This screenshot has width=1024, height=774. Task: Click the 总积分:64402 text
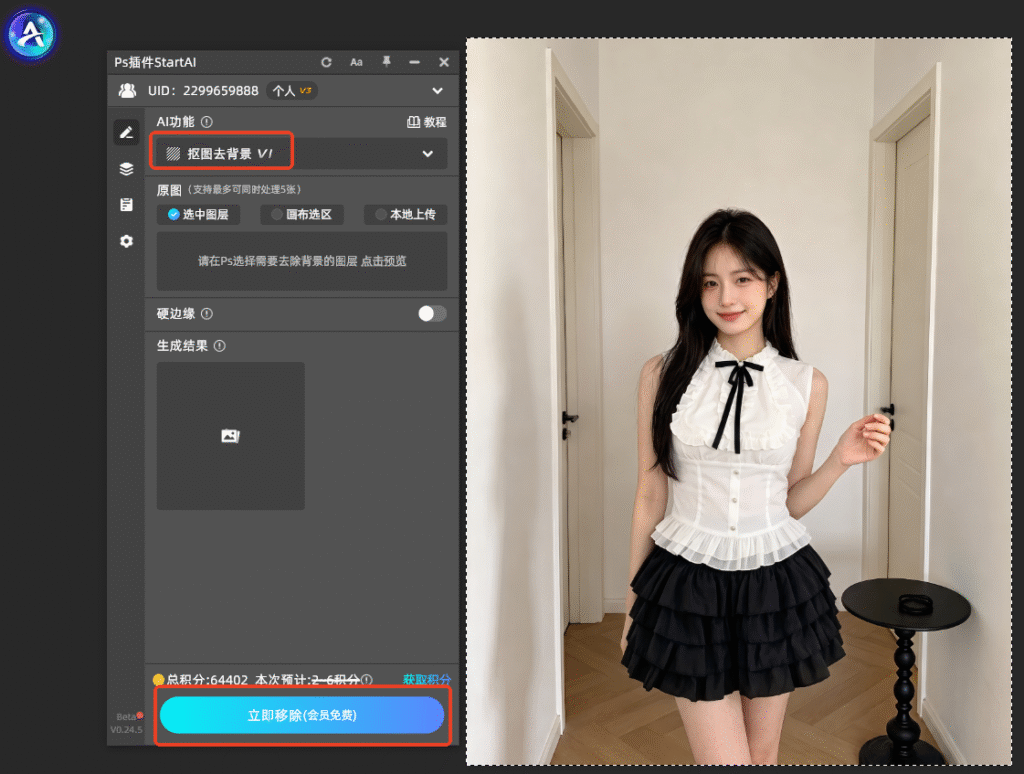[x=207, y=679]
